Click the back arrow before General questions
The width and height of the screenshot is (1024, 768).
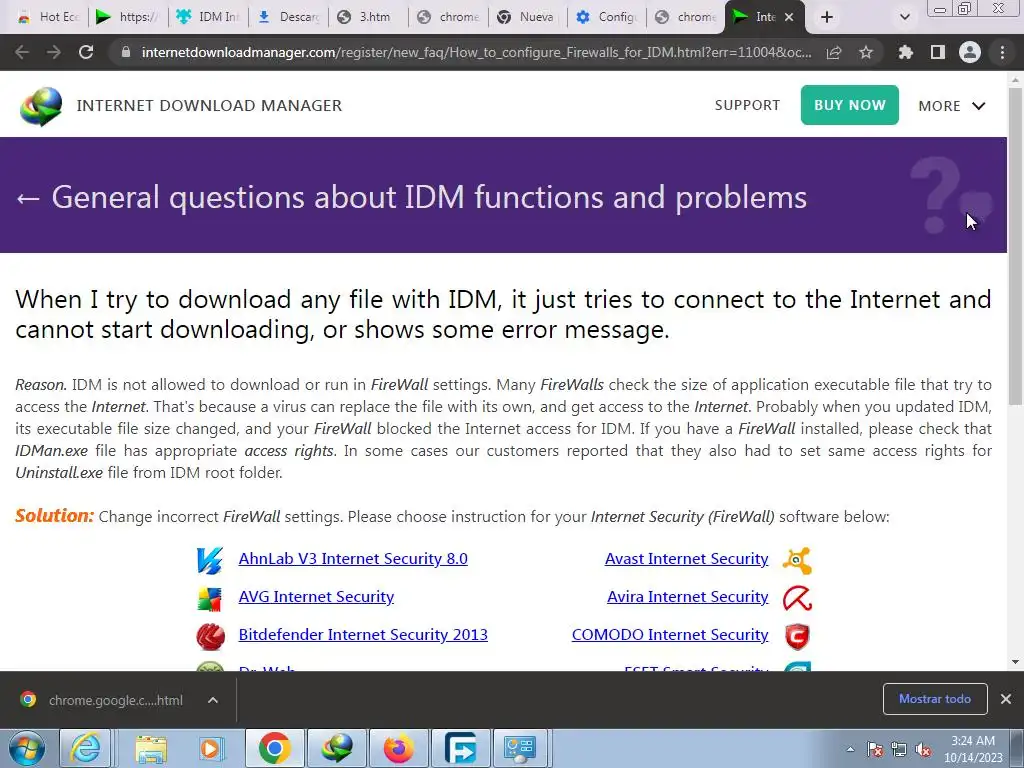pyautogui.click(x=28, y=198)
